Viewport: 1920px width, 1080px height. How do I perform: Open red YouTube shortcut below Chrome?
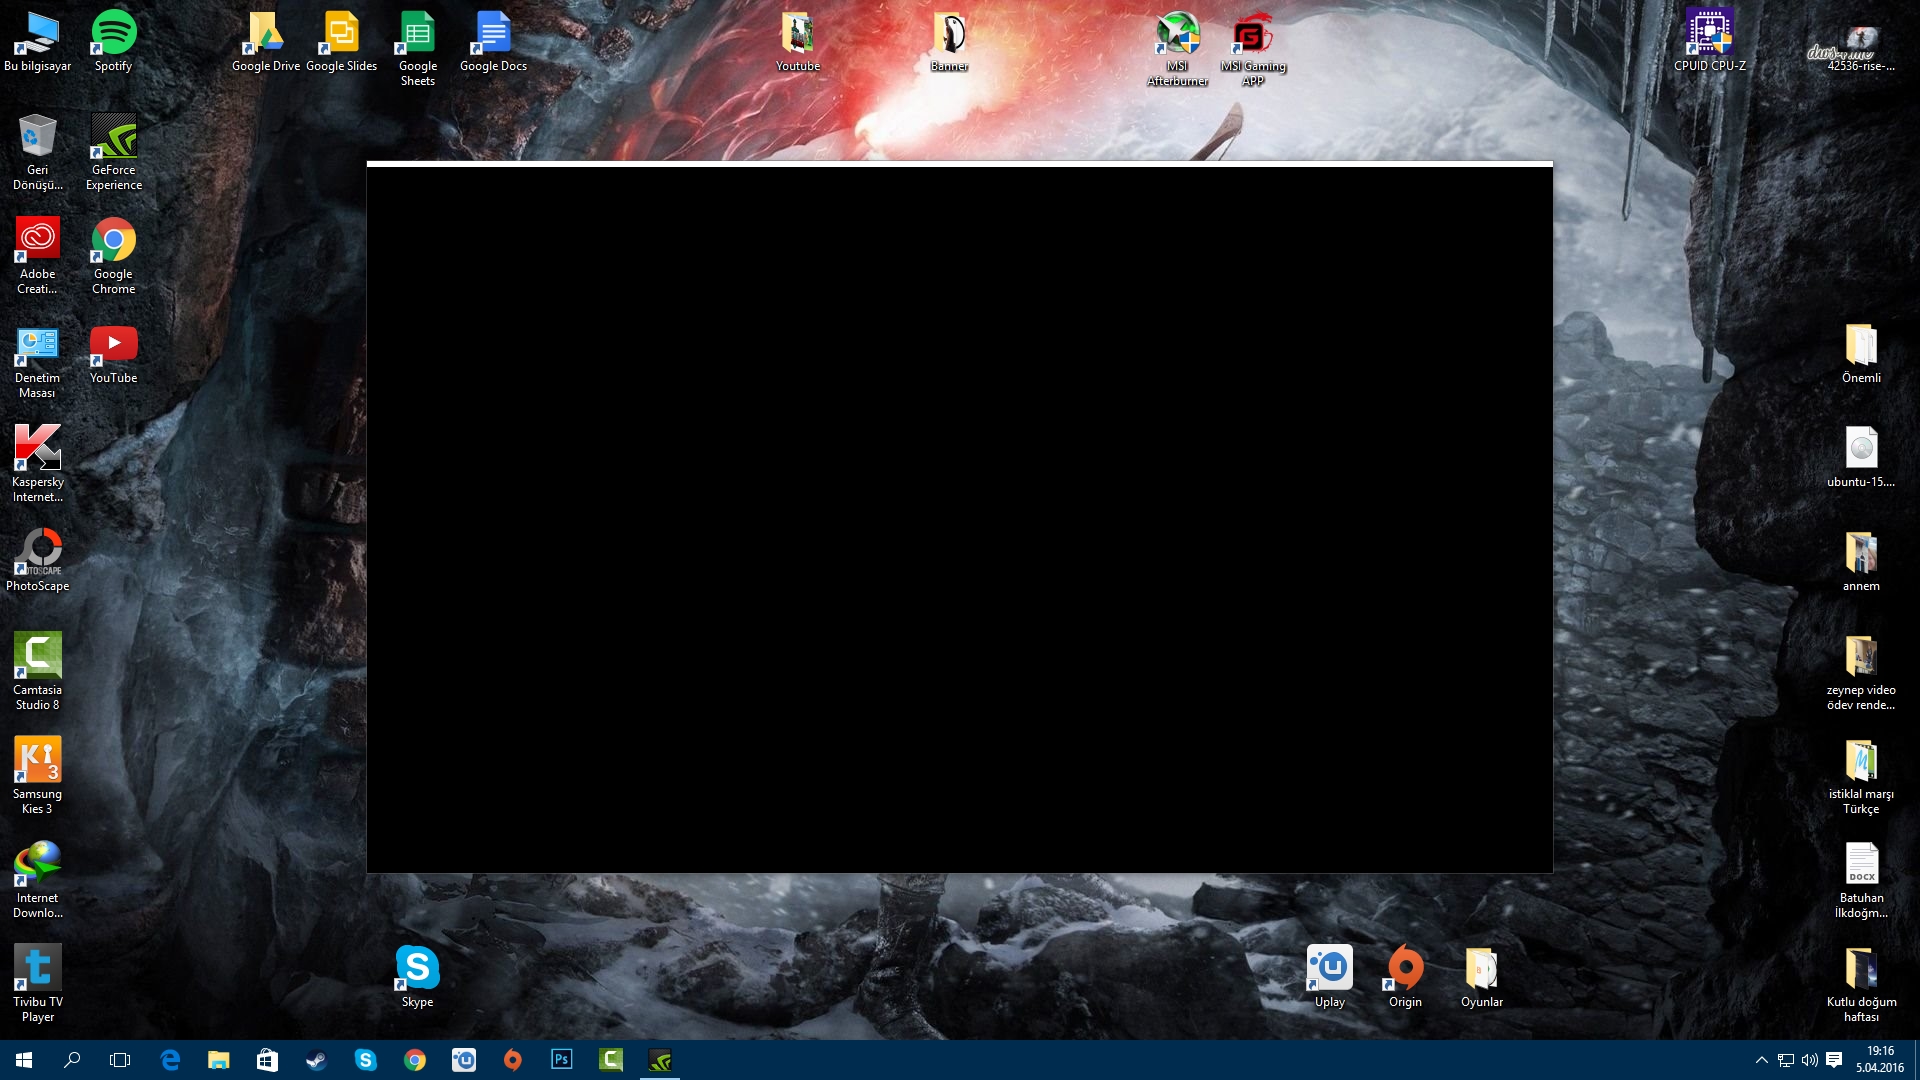pyautogui.click(x=114, y=353)
